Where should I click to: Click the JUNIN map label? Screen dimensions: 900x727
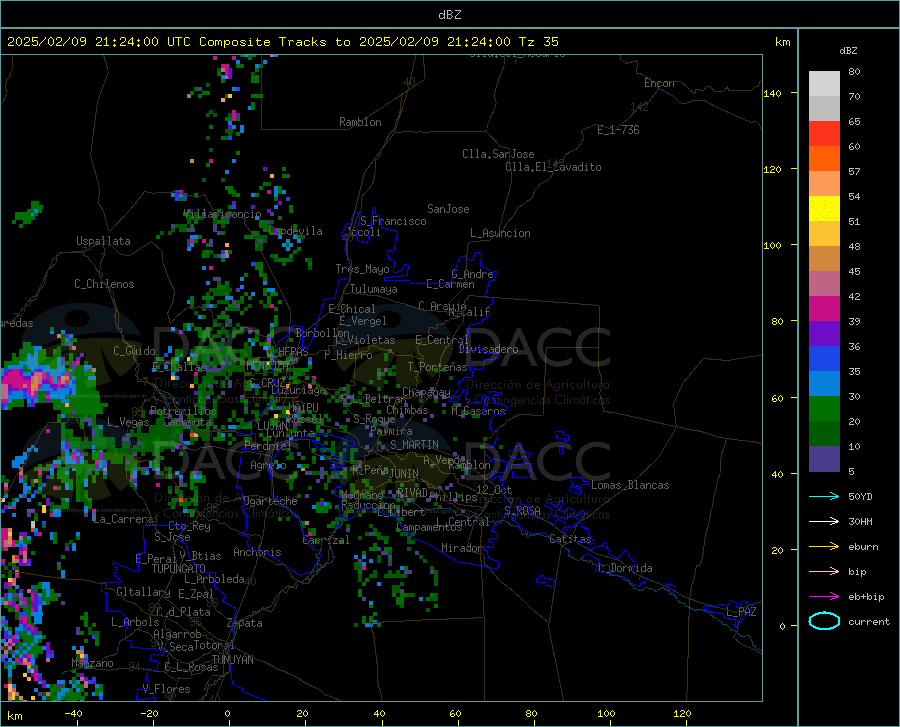pos(404,473)
